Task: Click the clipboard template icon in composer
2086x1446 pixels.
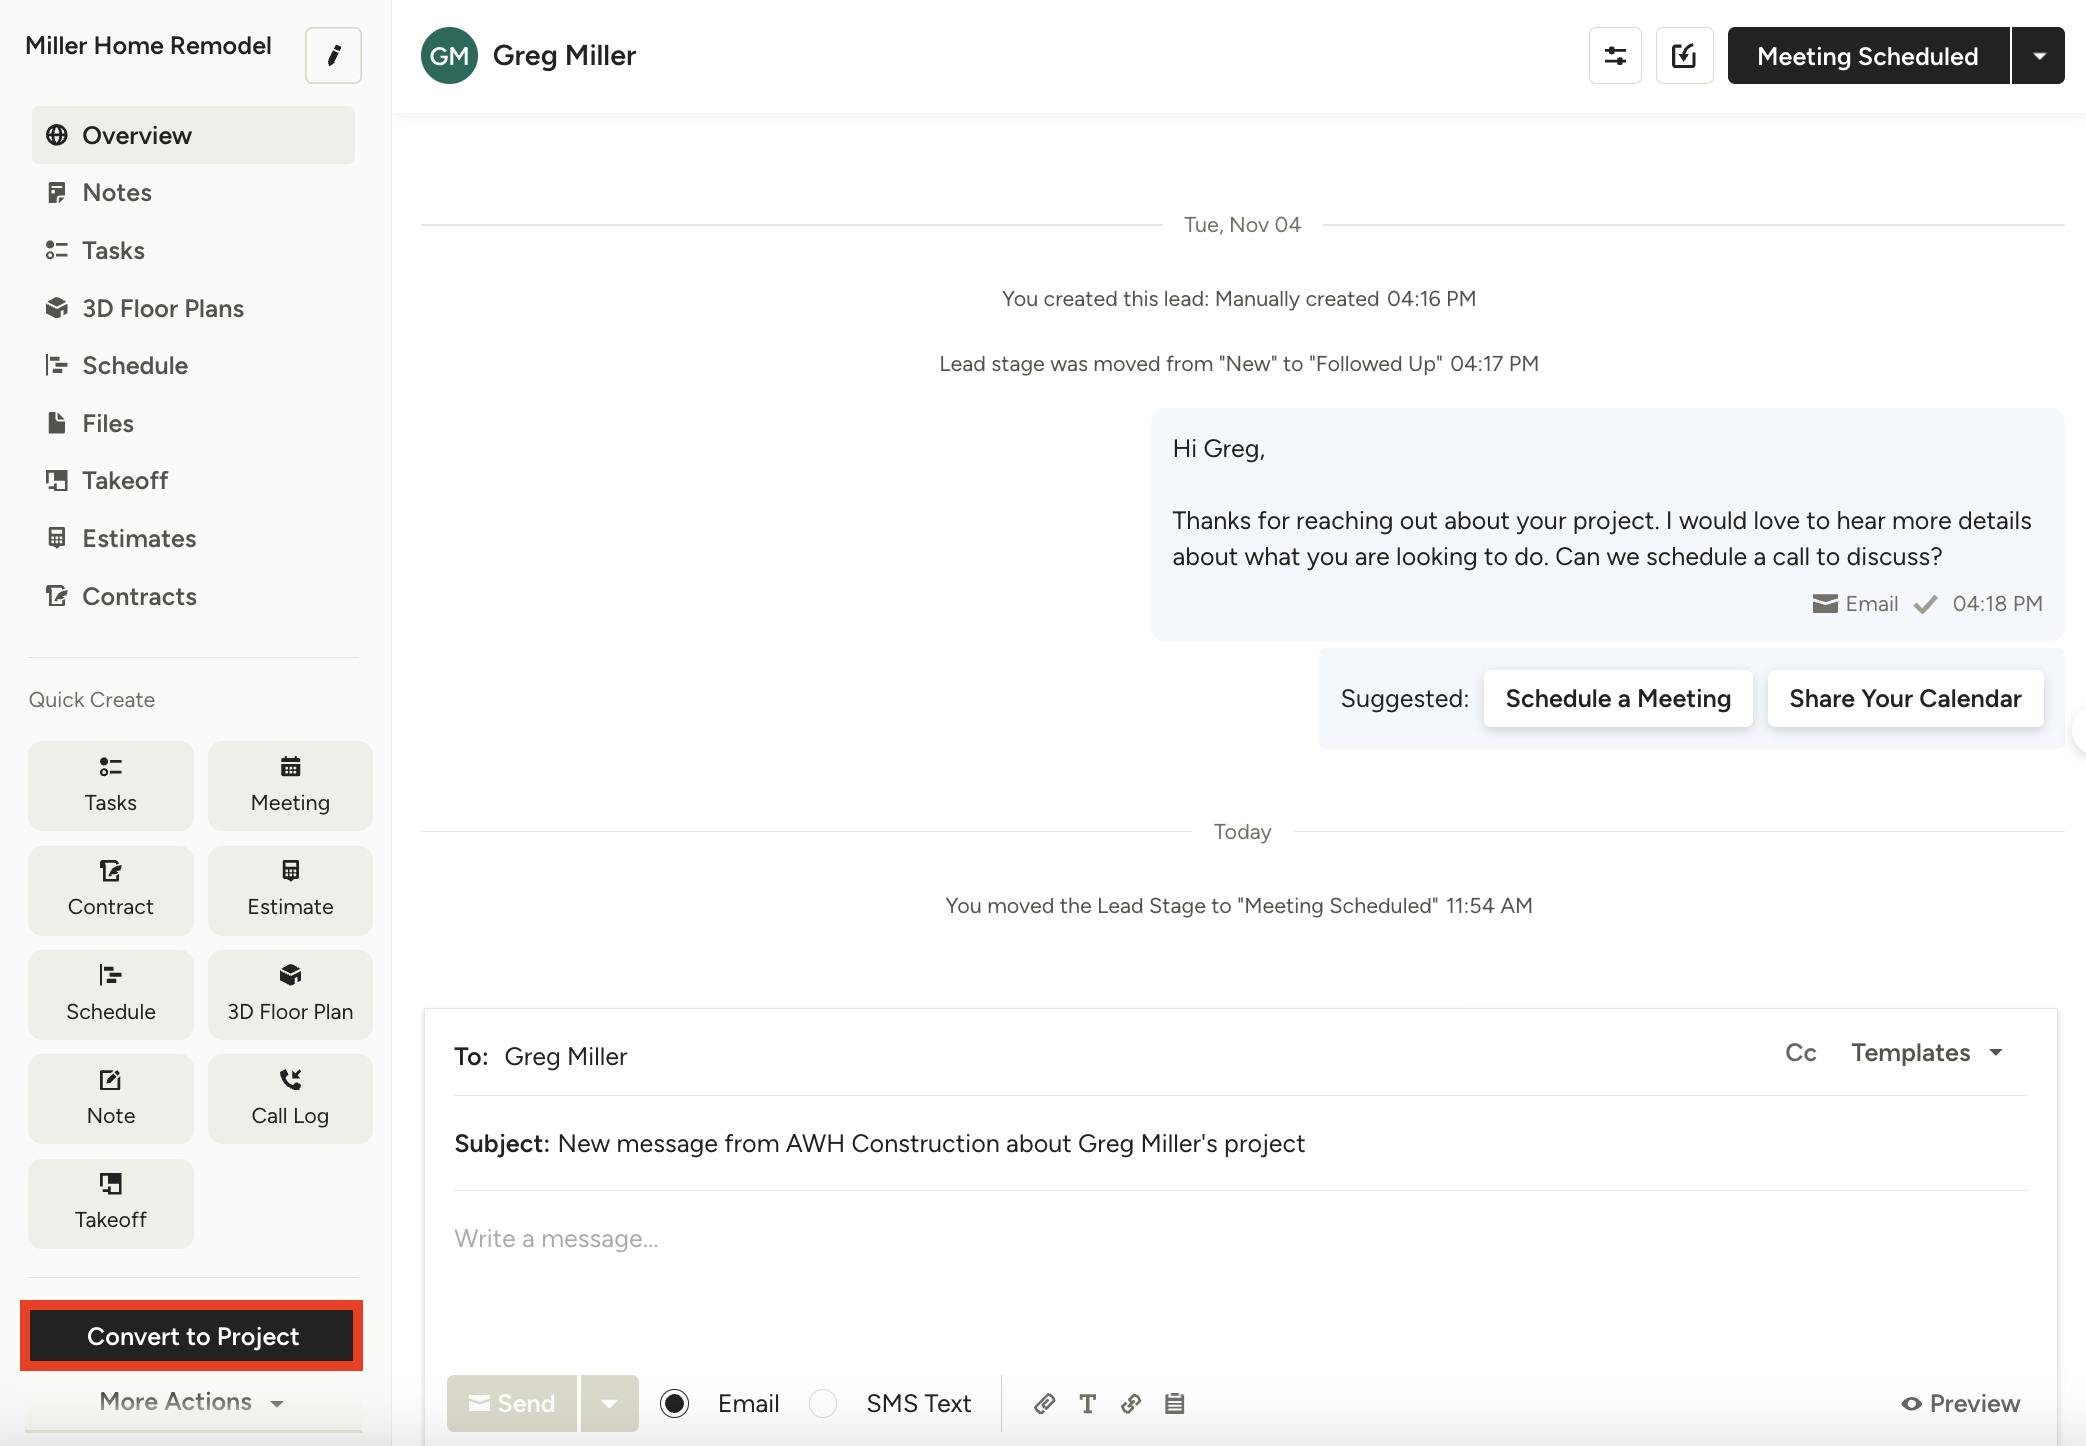Action: click(1175, 1403)
